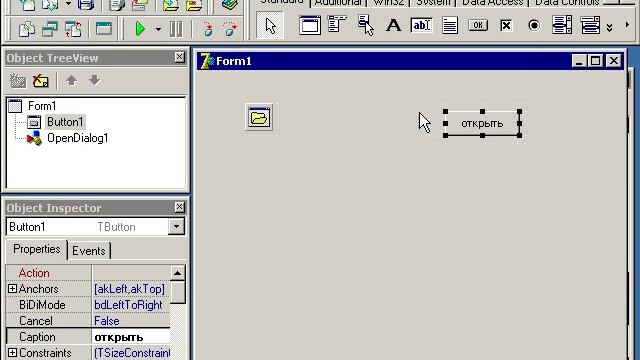Toggle between form and unit view
Screen dimensions: 640x360
73,29
